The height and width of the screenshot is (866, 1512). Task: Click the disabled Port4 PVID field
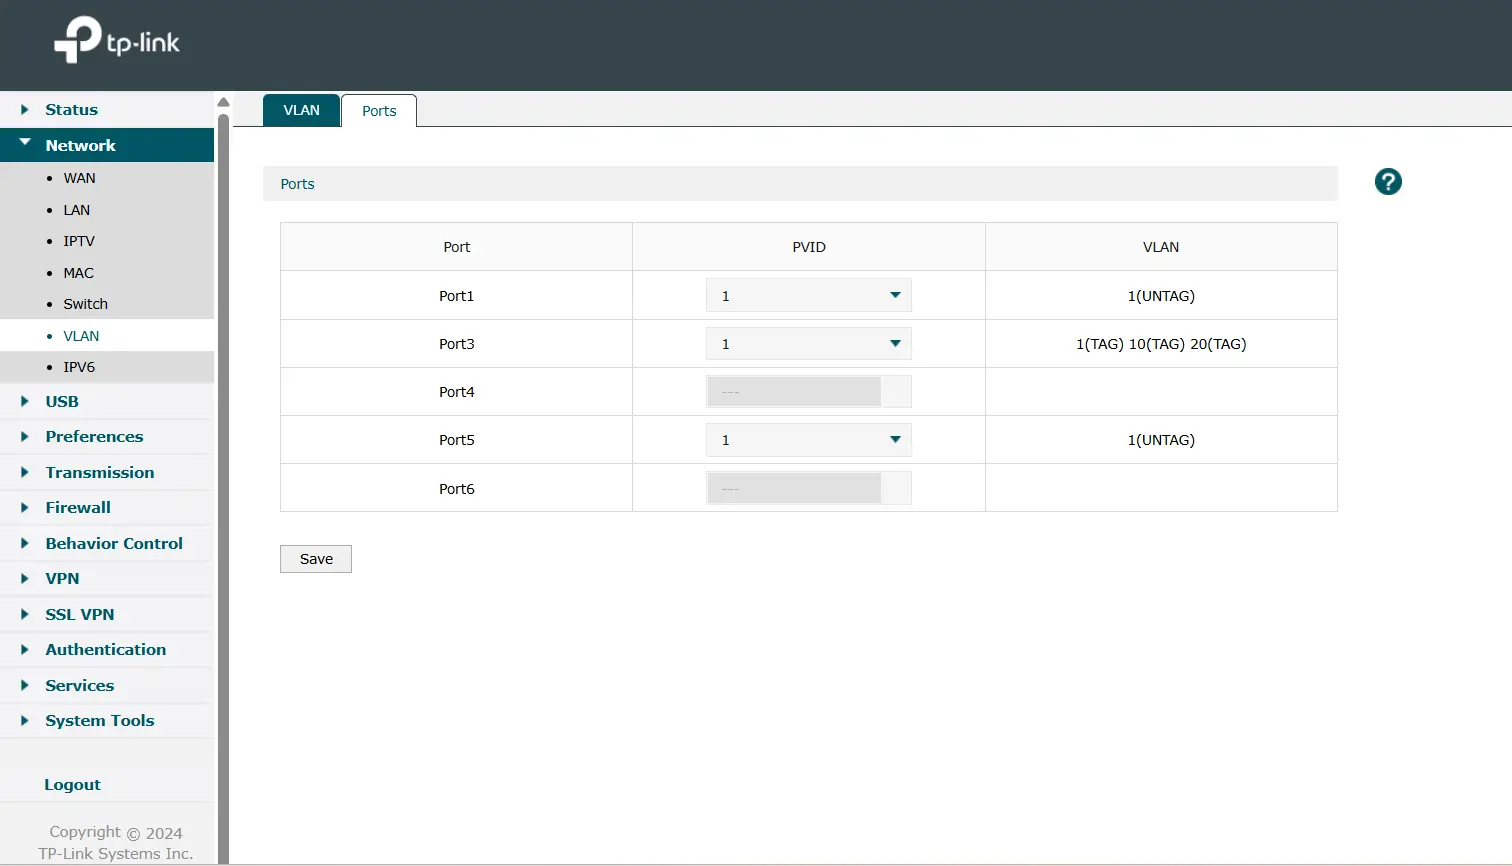click(x=808, y=392)
